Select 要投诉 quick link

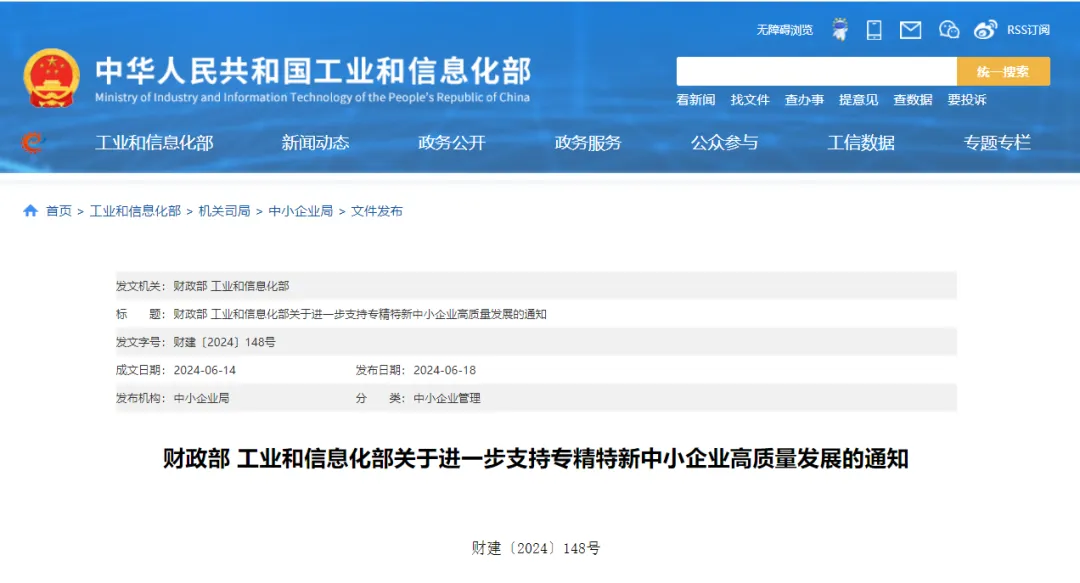point(967,100)
